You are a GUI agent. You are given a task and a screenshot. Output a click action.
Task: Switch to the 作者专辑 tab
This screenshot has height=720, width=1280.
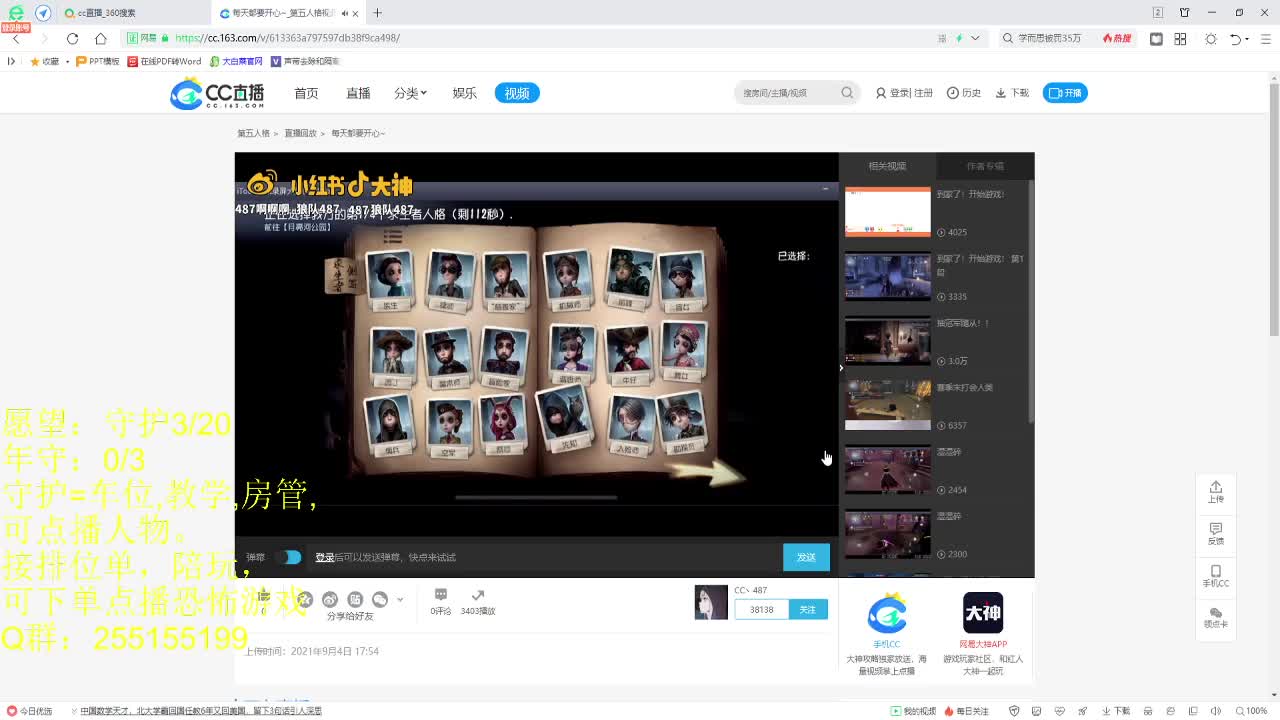tap(985, 166)
